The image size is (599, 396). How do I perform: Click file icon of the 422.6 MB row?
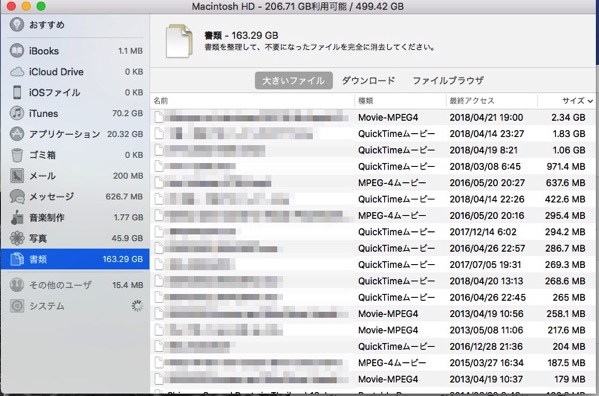tap(159, 199)
